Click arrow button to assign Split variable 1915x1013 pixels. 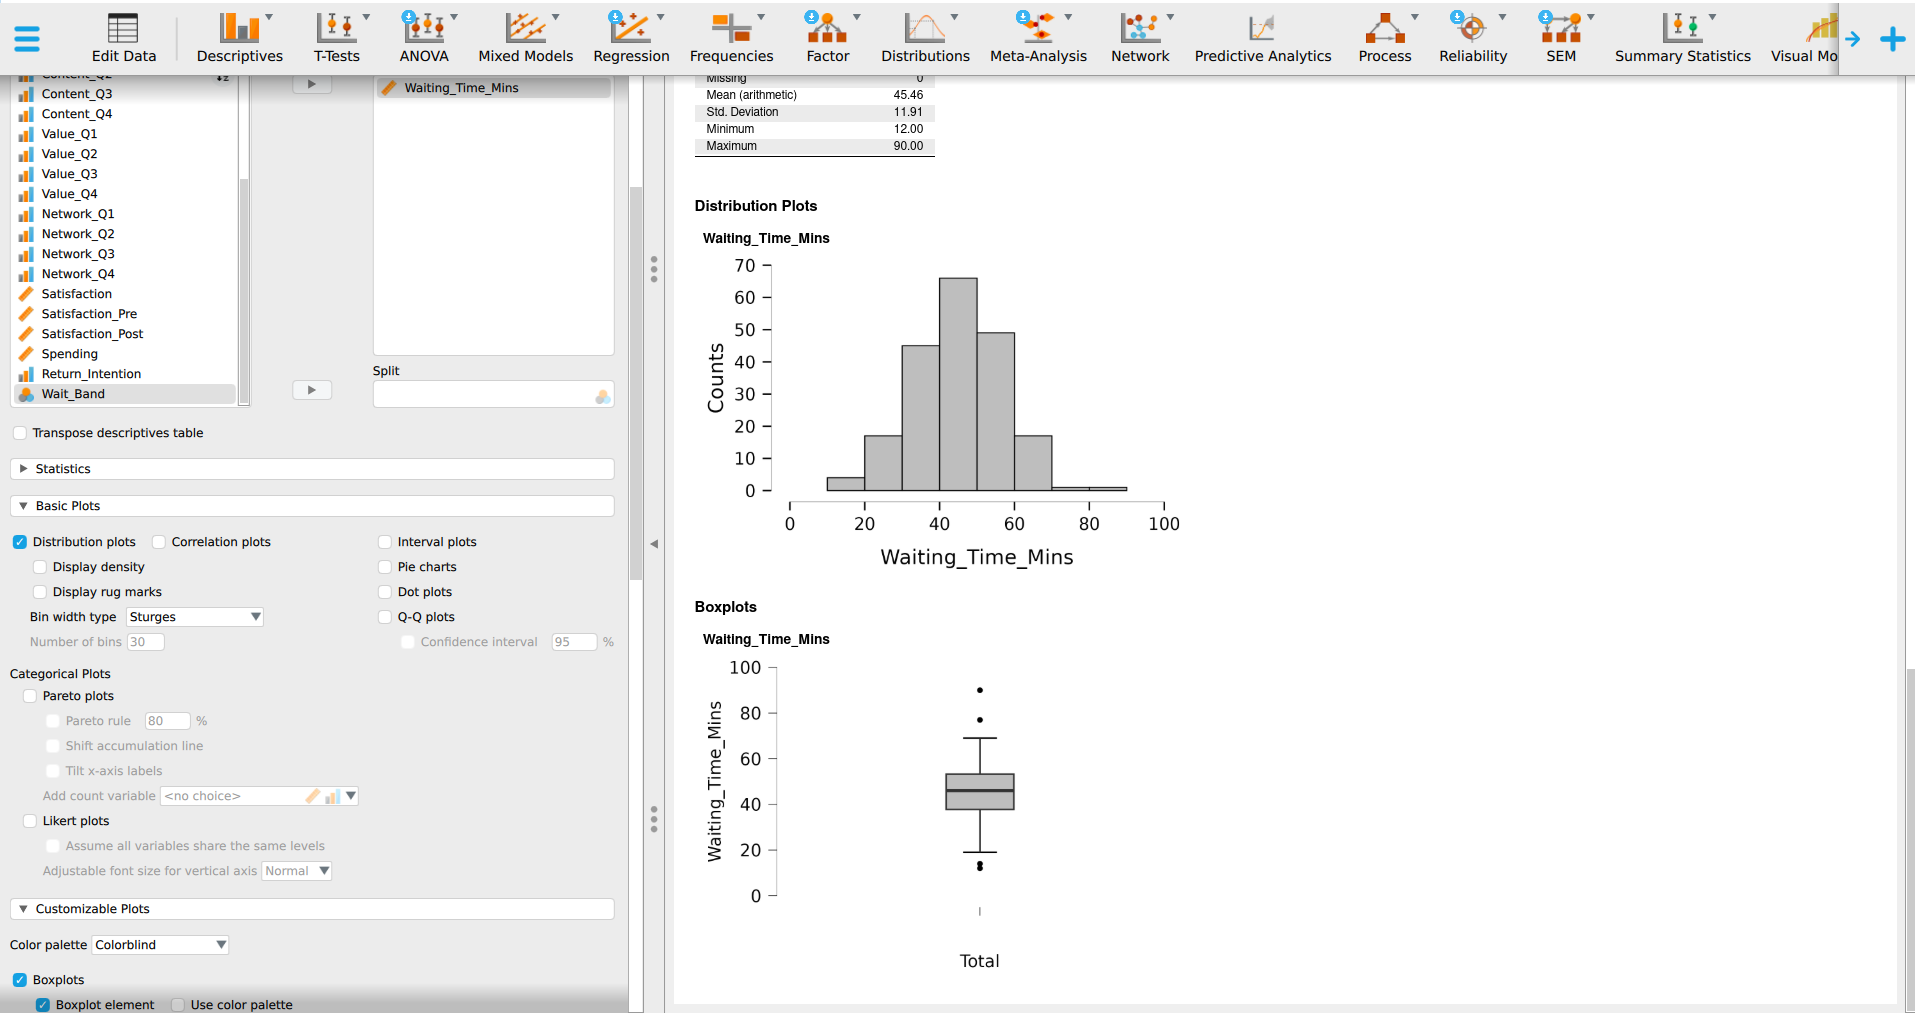(x=312, y=390)
